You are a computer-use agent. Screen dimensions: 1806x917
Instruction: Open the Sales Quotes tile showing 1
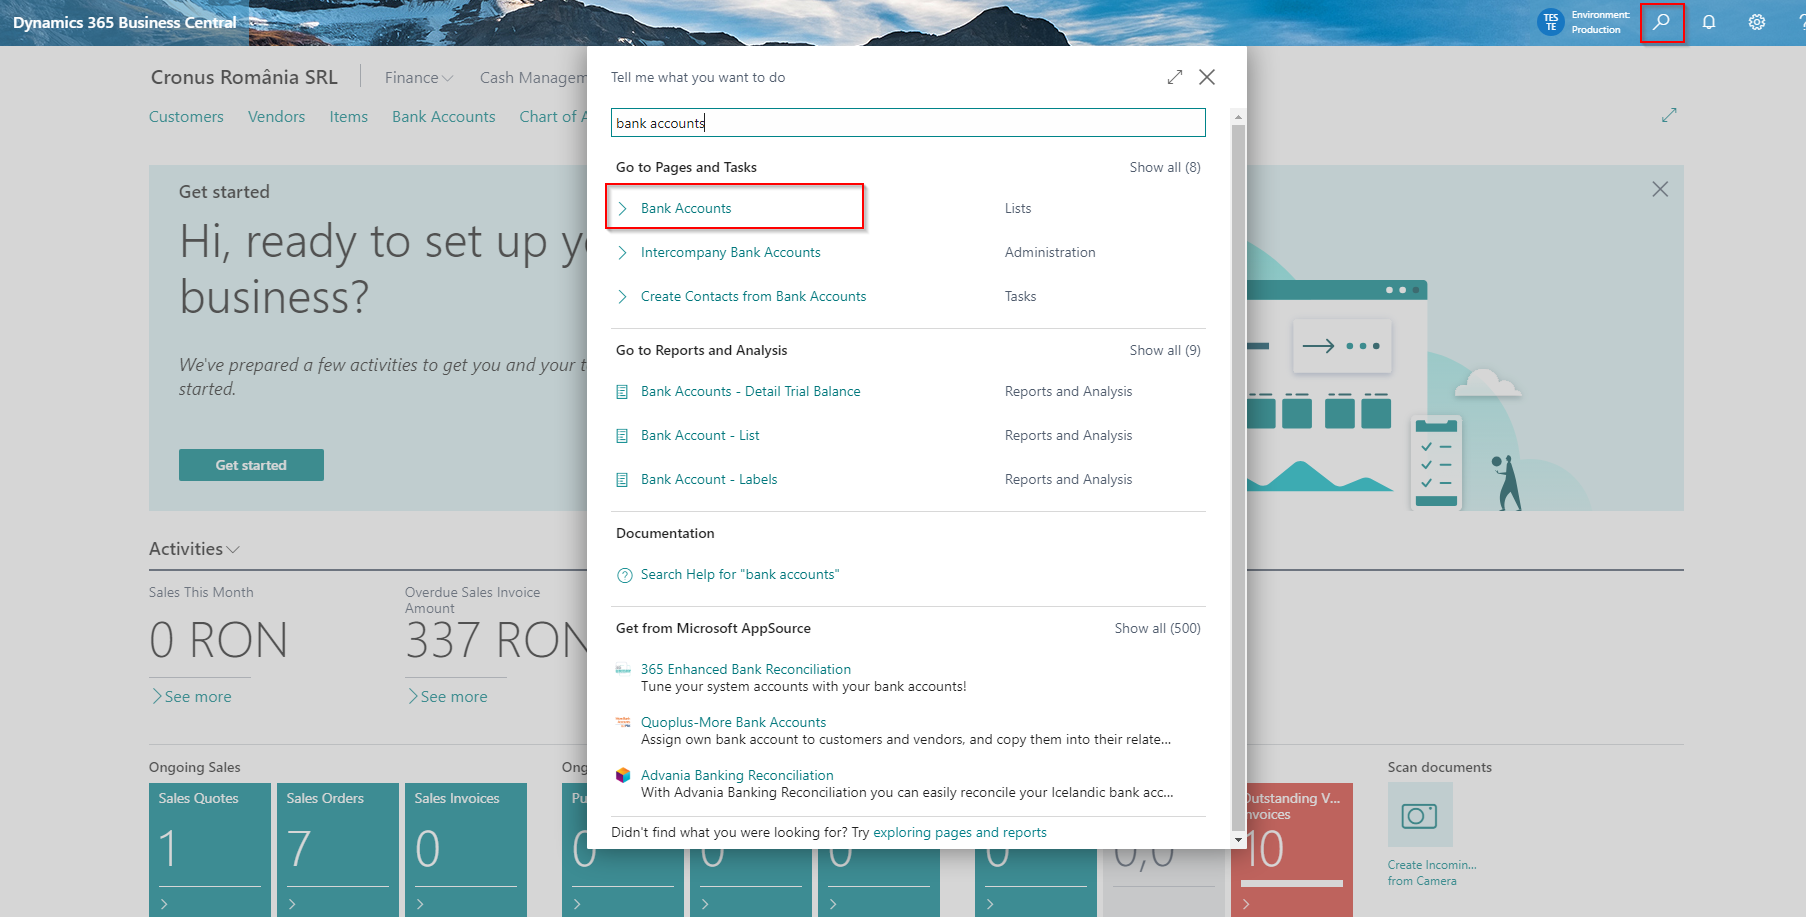point(210,850)
